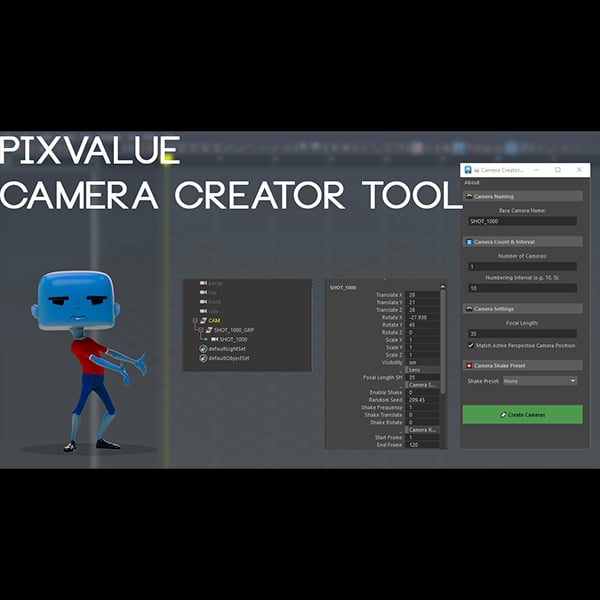Click the Camera Creator window app icon

click(468, 170)
